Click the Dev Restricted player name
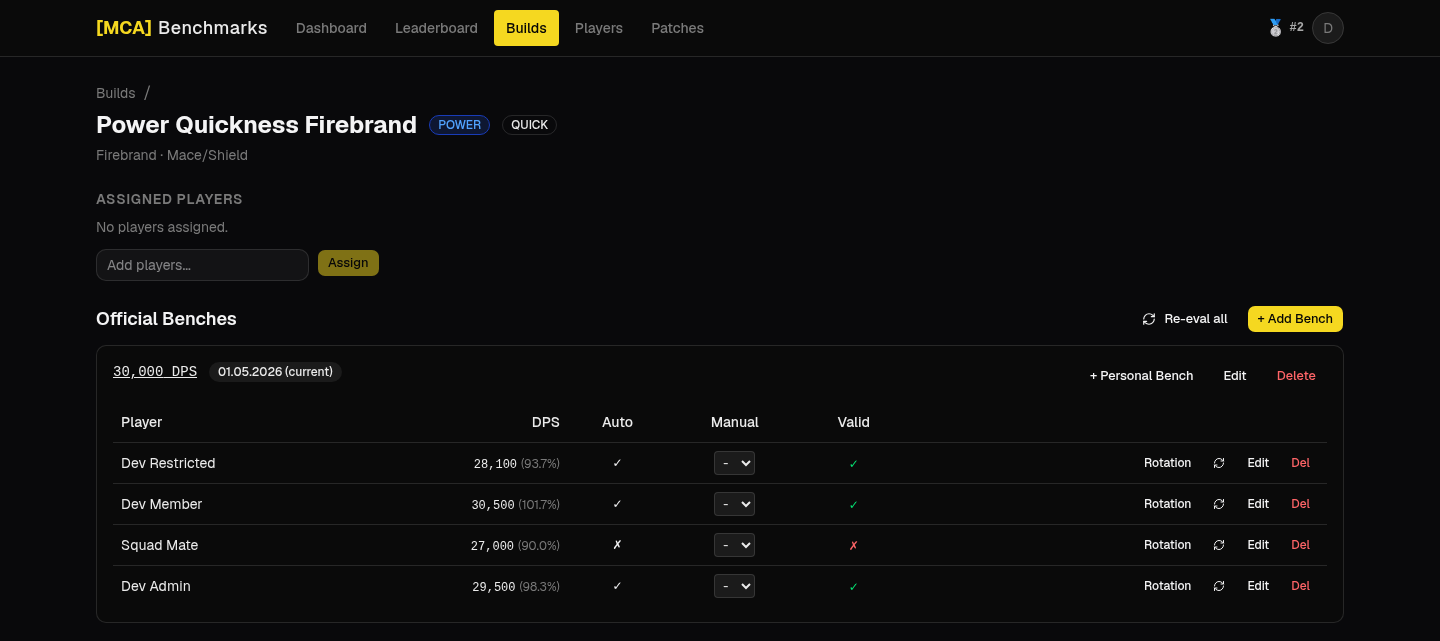The width and height of the screenshot is (1440, 641). (x=168, y=463)
